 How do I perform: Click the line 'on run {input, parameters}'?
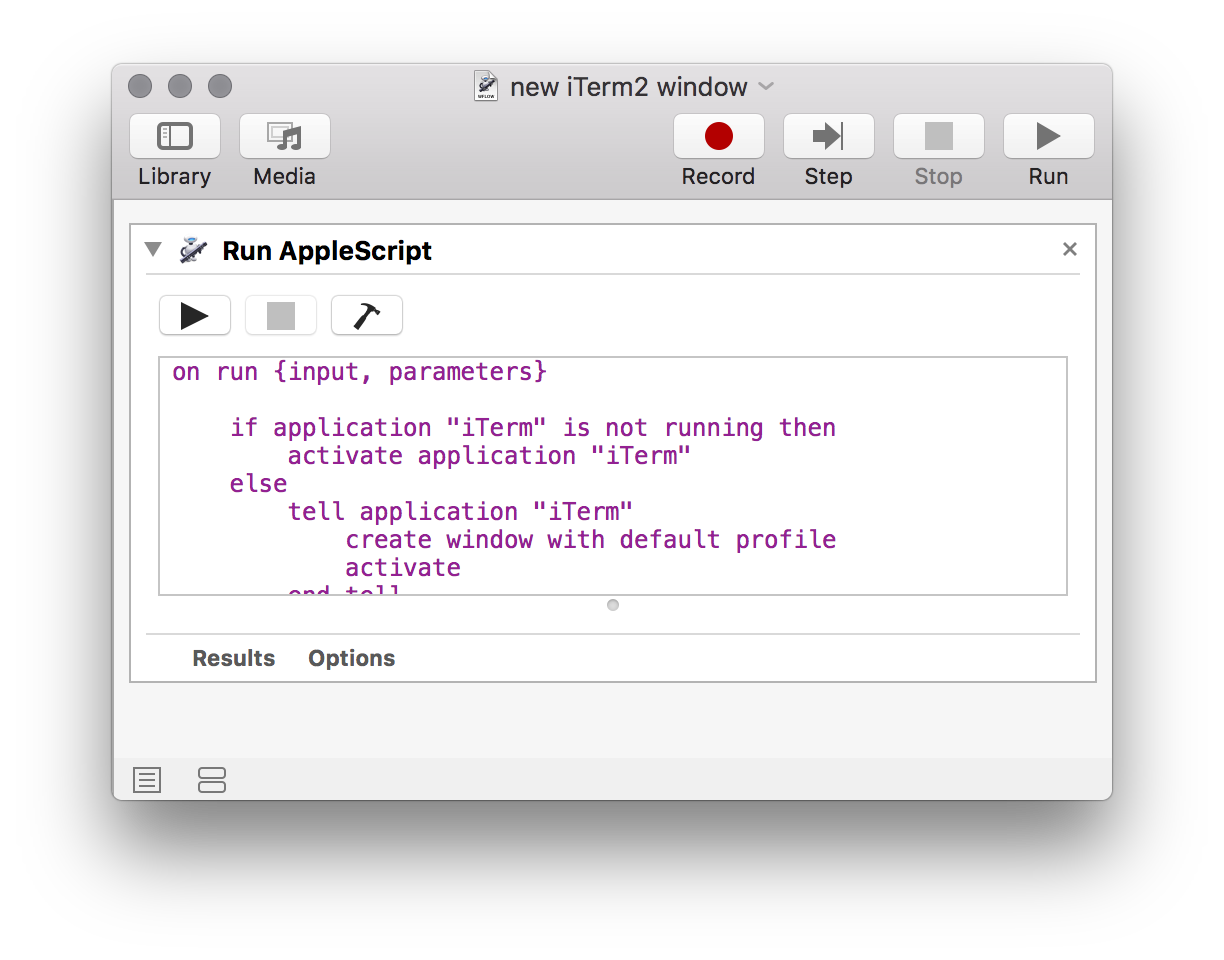coord(360,372)
